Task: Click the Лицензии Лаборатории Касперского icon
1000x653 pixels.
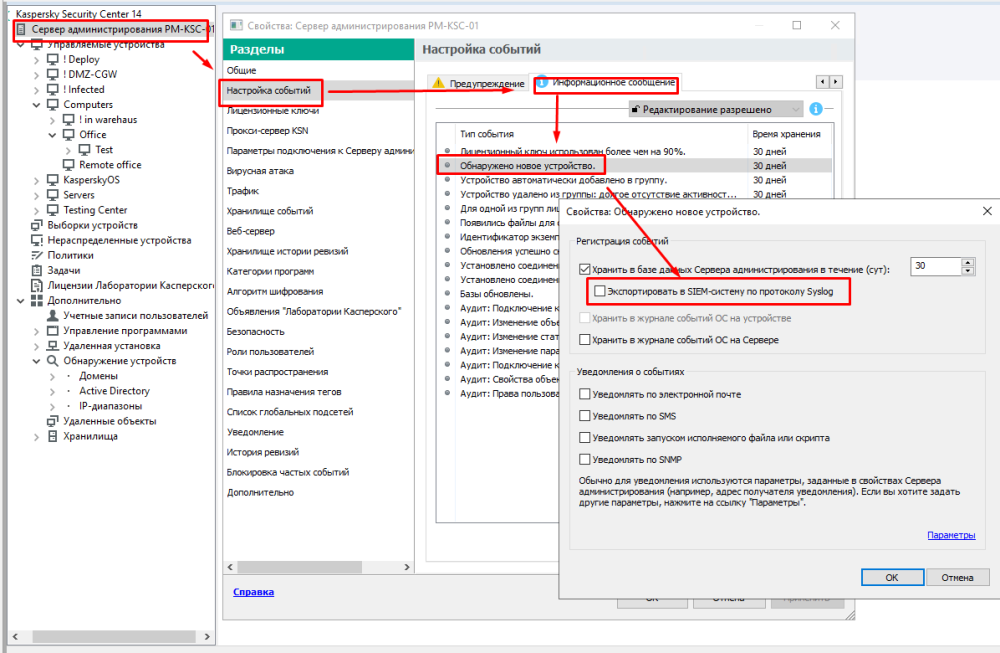Action: tap(37, 286)
